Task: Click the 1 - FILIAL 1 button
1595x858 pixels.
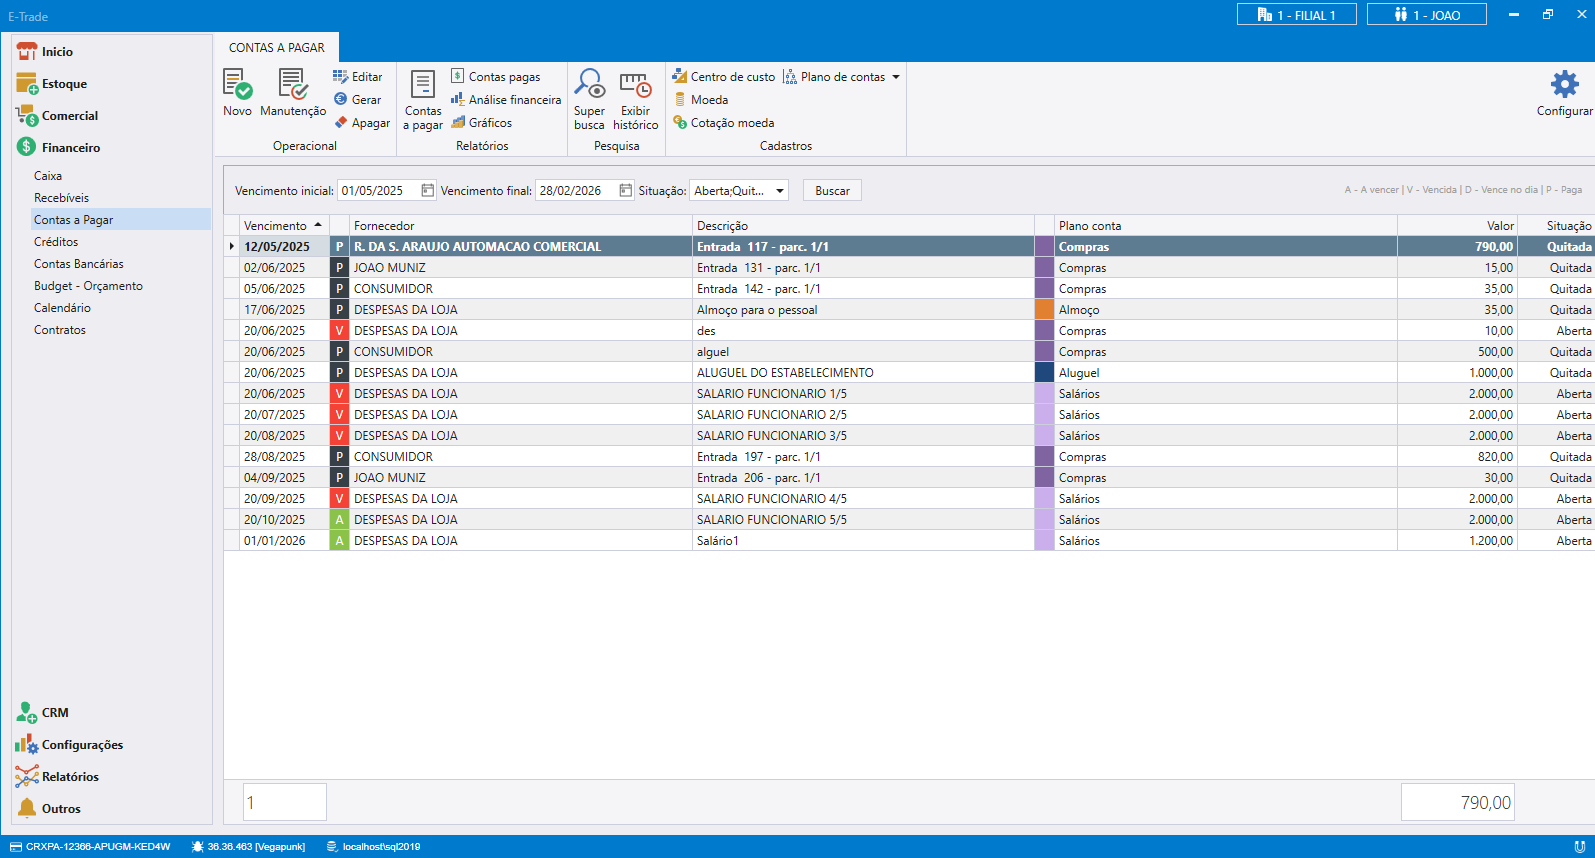Action: pos(1296,15)
